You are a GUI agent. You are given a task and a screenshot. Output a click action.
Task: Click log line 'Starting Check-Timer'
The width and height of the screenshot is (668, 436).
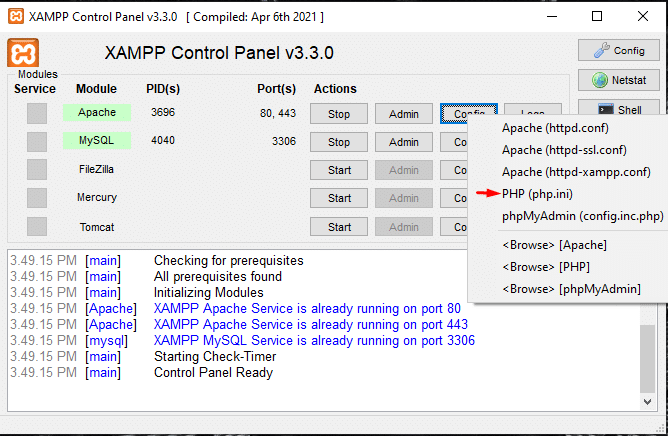coord(215,356)
